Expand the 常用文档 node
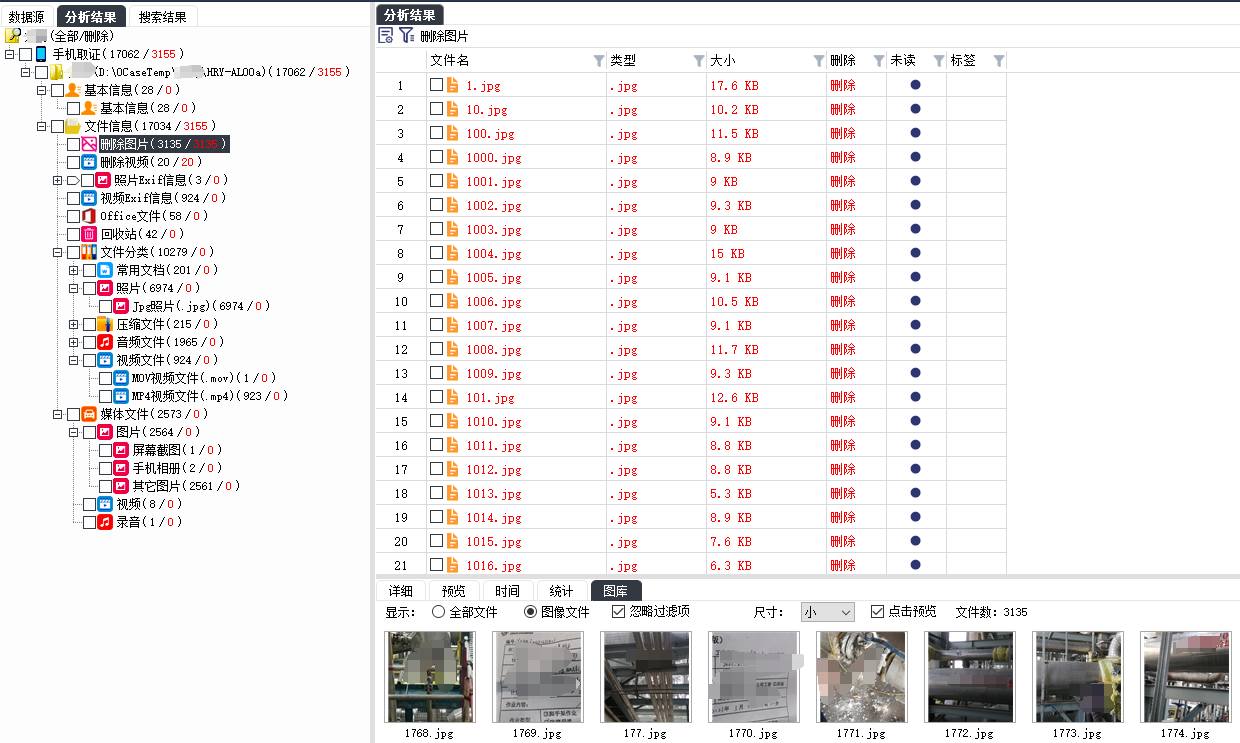This screenshot has height=743, width=1240. click(74, 270)
